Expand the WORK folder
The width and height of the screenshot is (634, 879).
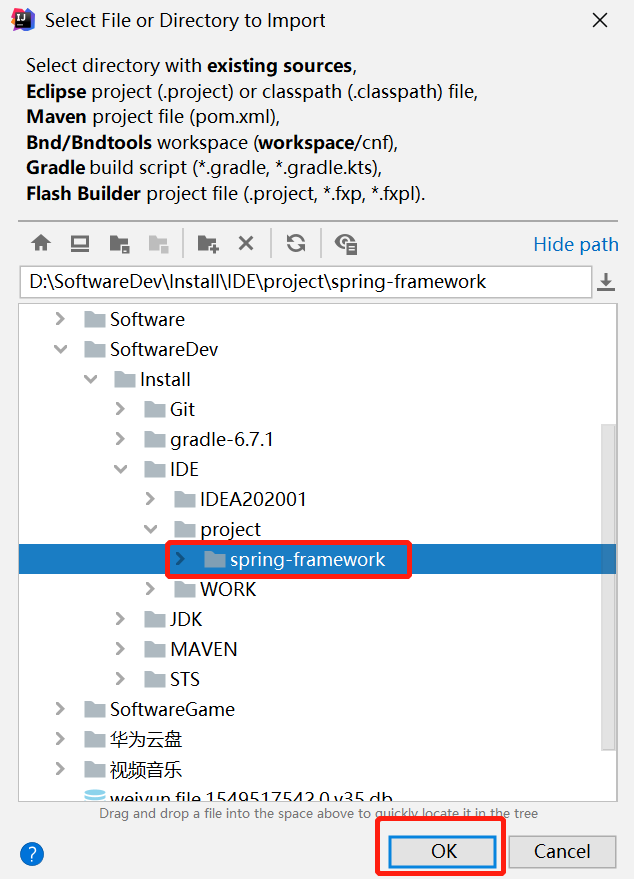click(x=150, y=589)
